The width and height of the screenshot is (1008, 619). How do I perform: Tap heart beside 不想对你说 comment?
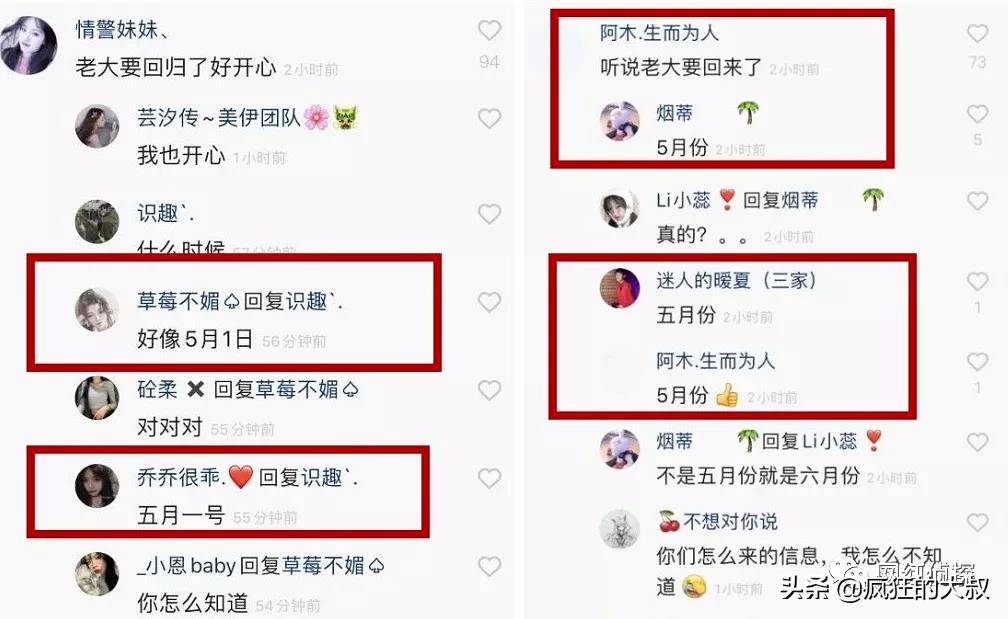pos(977,522)
